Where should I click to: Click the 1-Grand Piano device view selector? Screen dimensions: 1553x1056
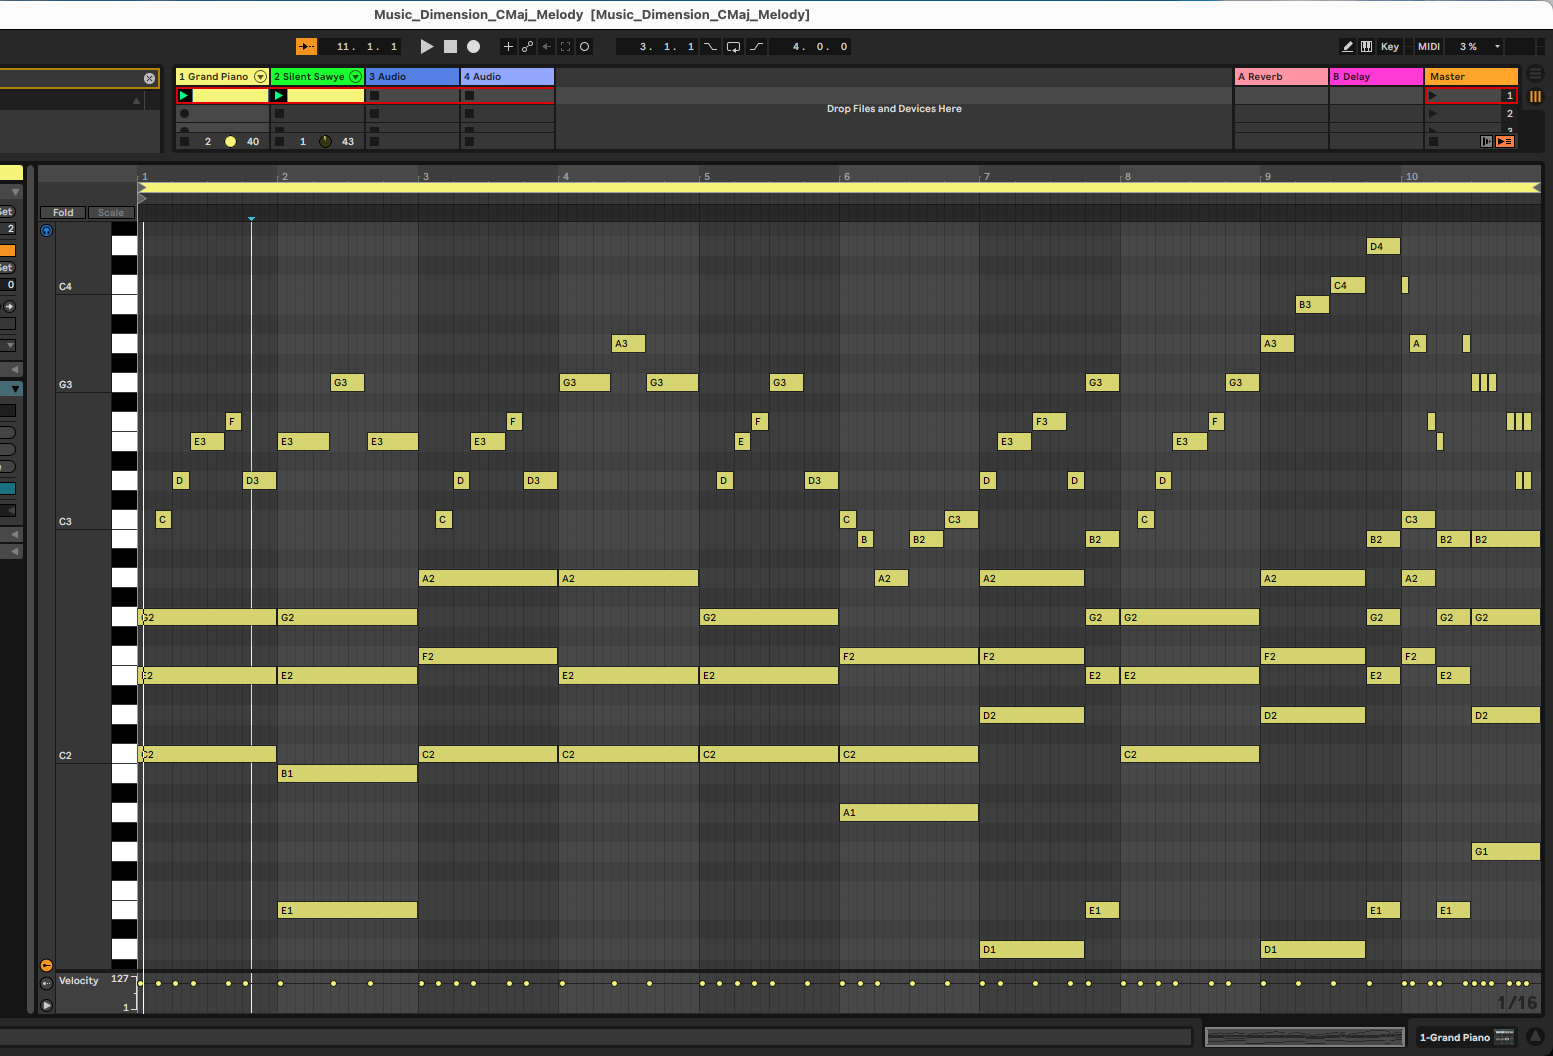click(x=1465, y=1037)
